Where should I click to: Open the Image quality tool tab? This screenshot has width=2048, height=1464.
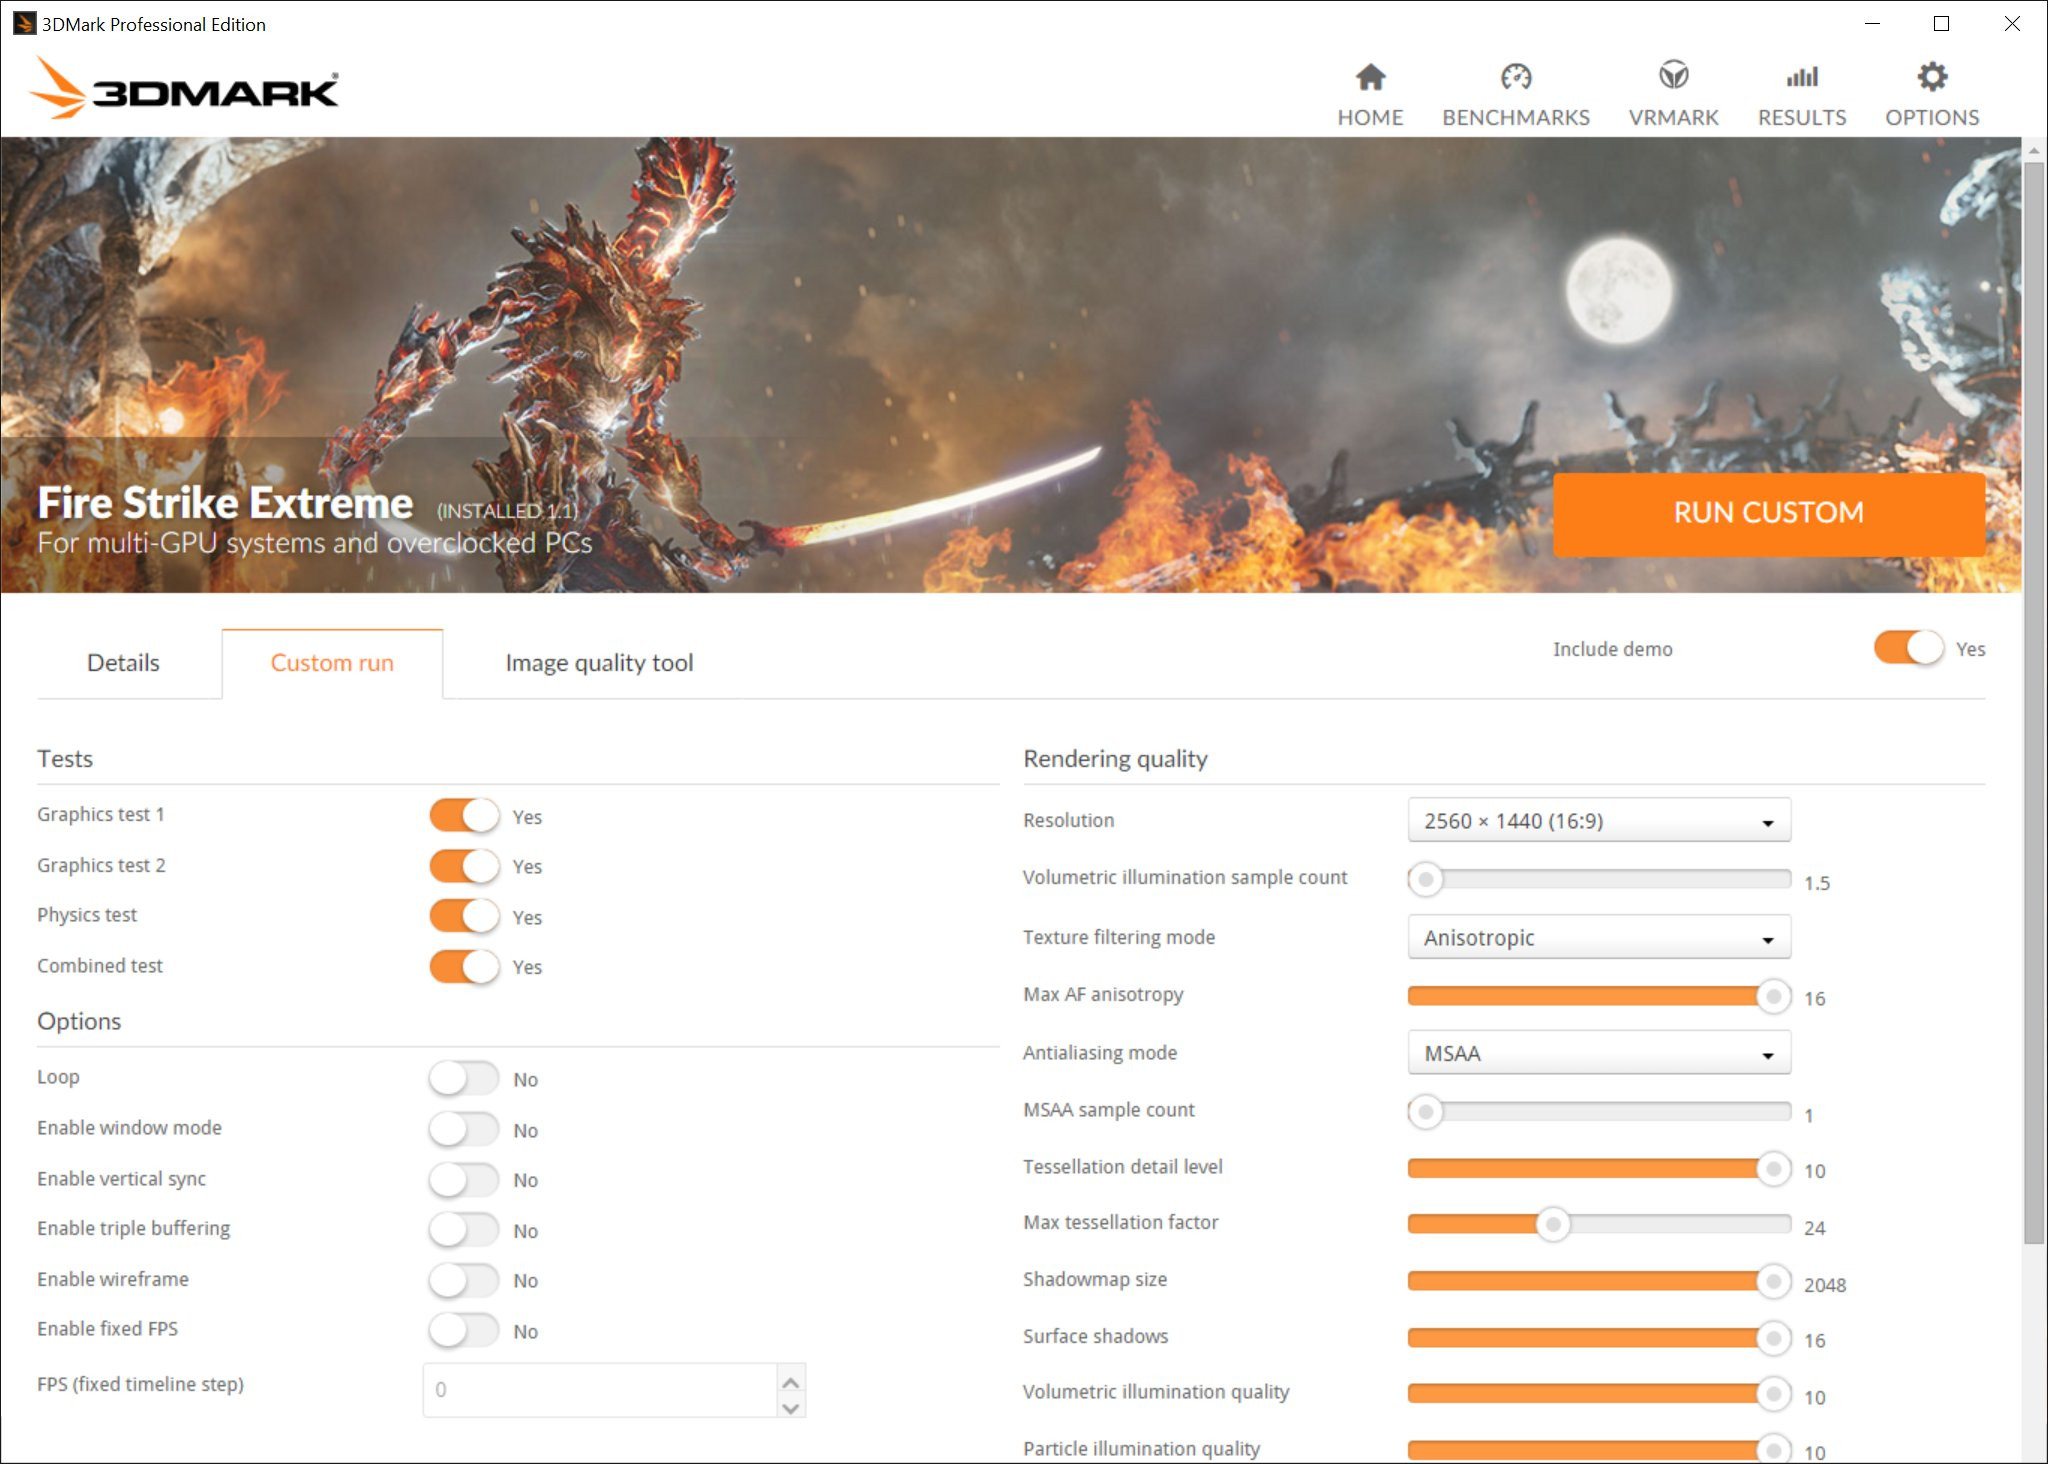click(599, 663)
